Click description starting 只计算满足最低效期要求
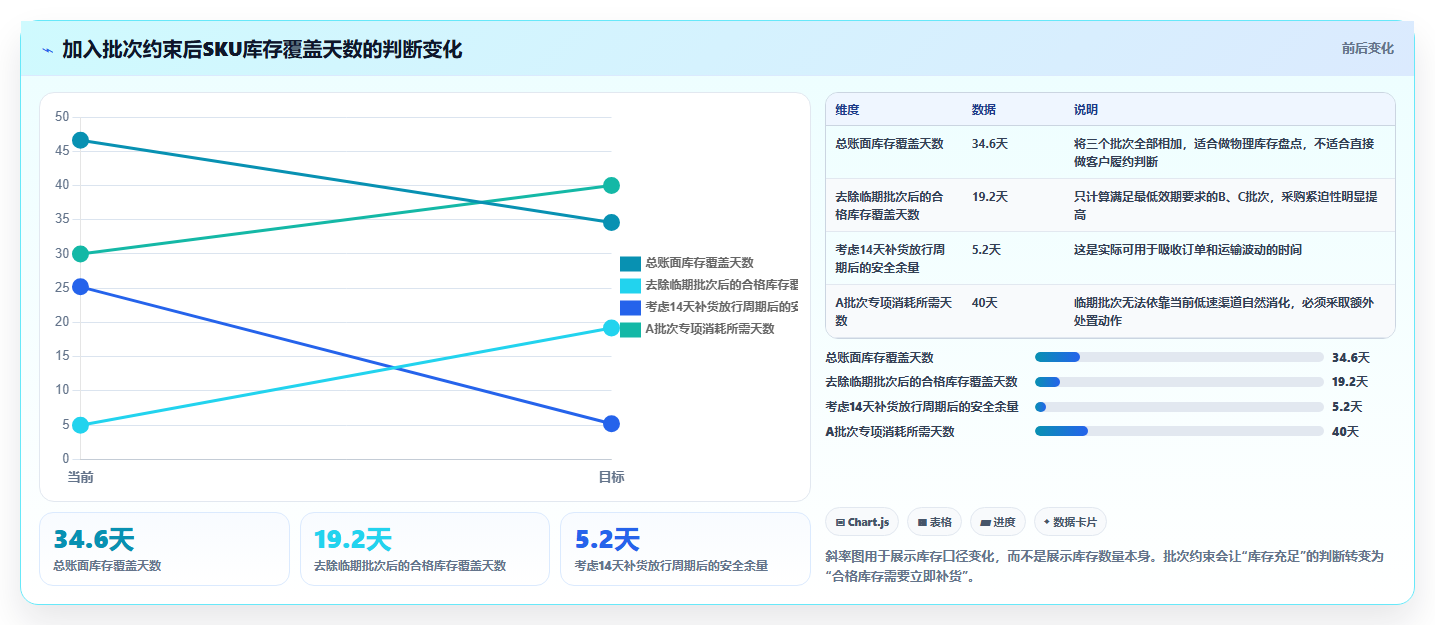 (x=1226, y=206)
